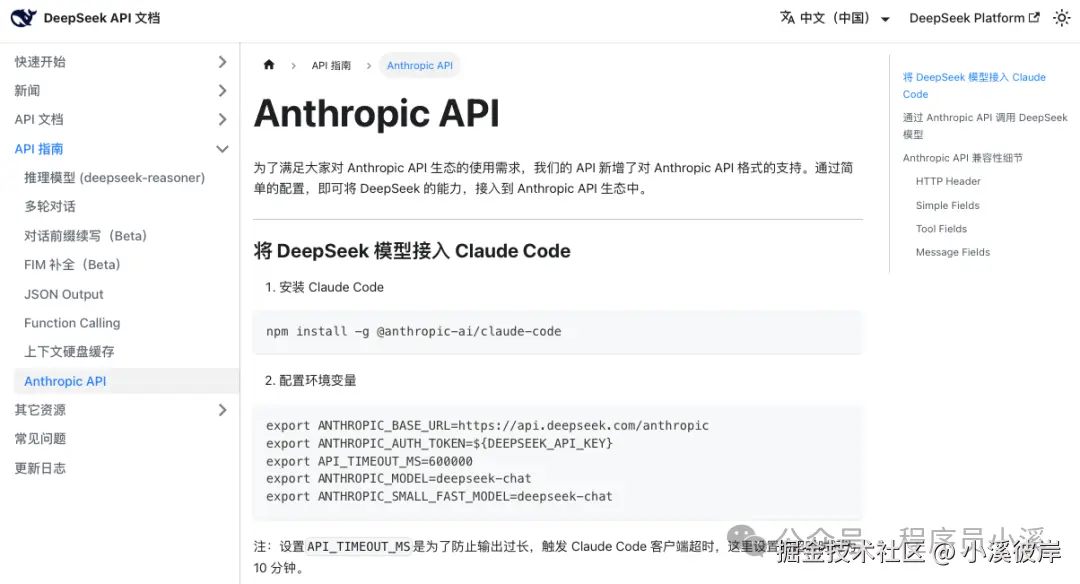The height and width of the screenshot is (584, 1080).
Task: Click the 快速开始 sidebar label
Action: (x=40, y=62)
